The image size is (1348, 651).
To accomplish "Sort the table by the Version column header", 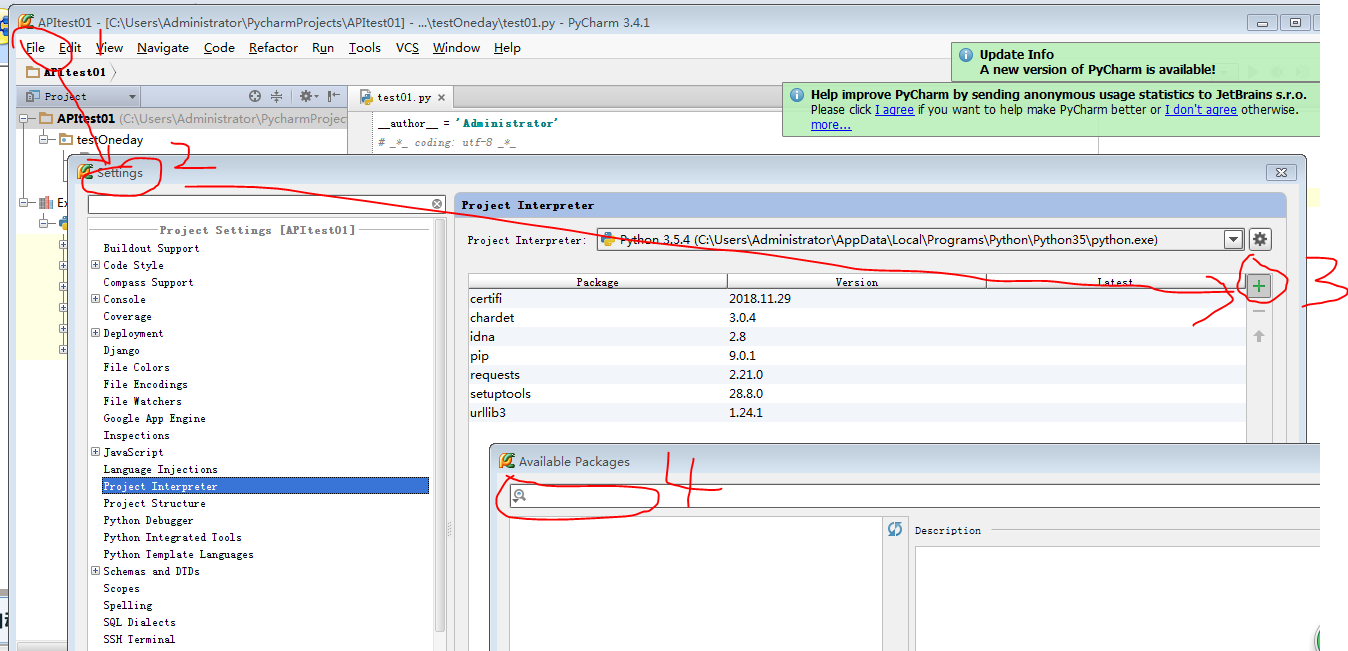I will (857, 282).
